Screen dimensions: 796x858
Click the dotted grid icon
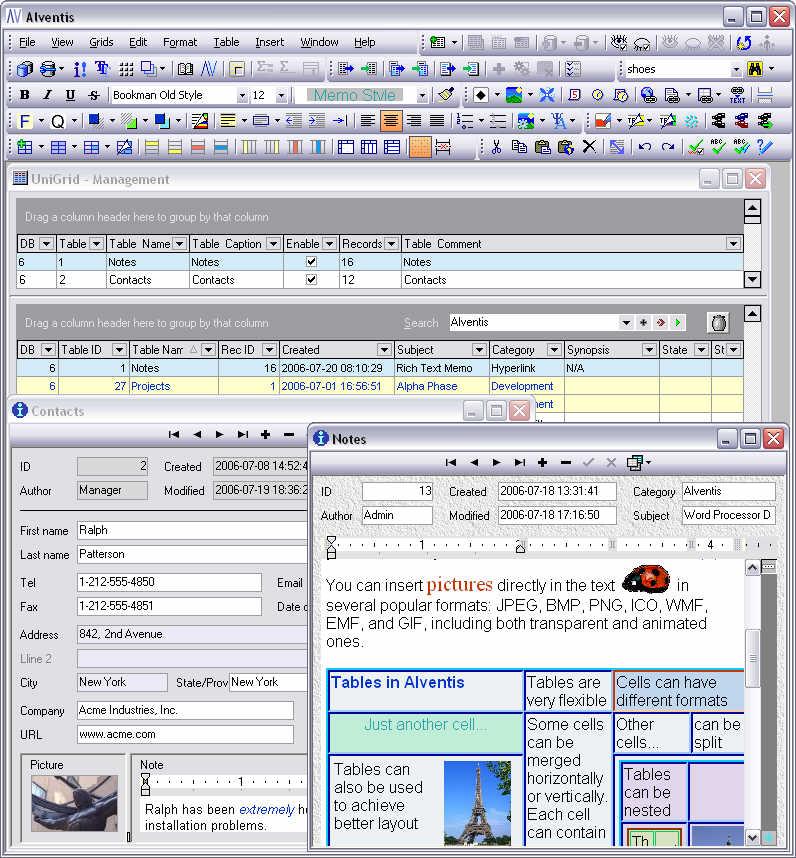(x=126, y=69)
